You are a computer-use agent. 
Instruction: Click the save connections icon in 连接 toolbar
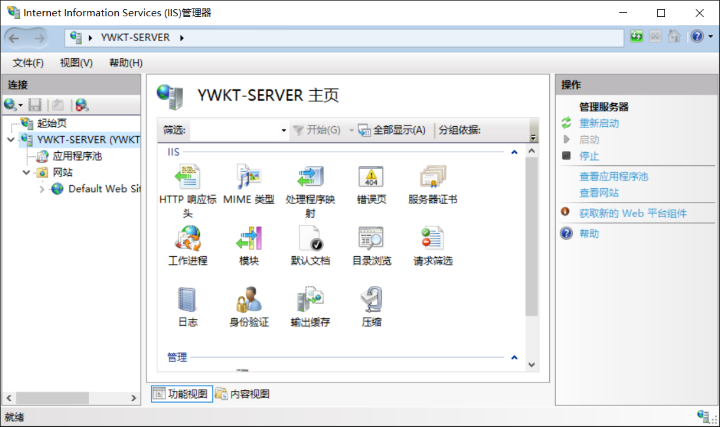pos(35,105)
